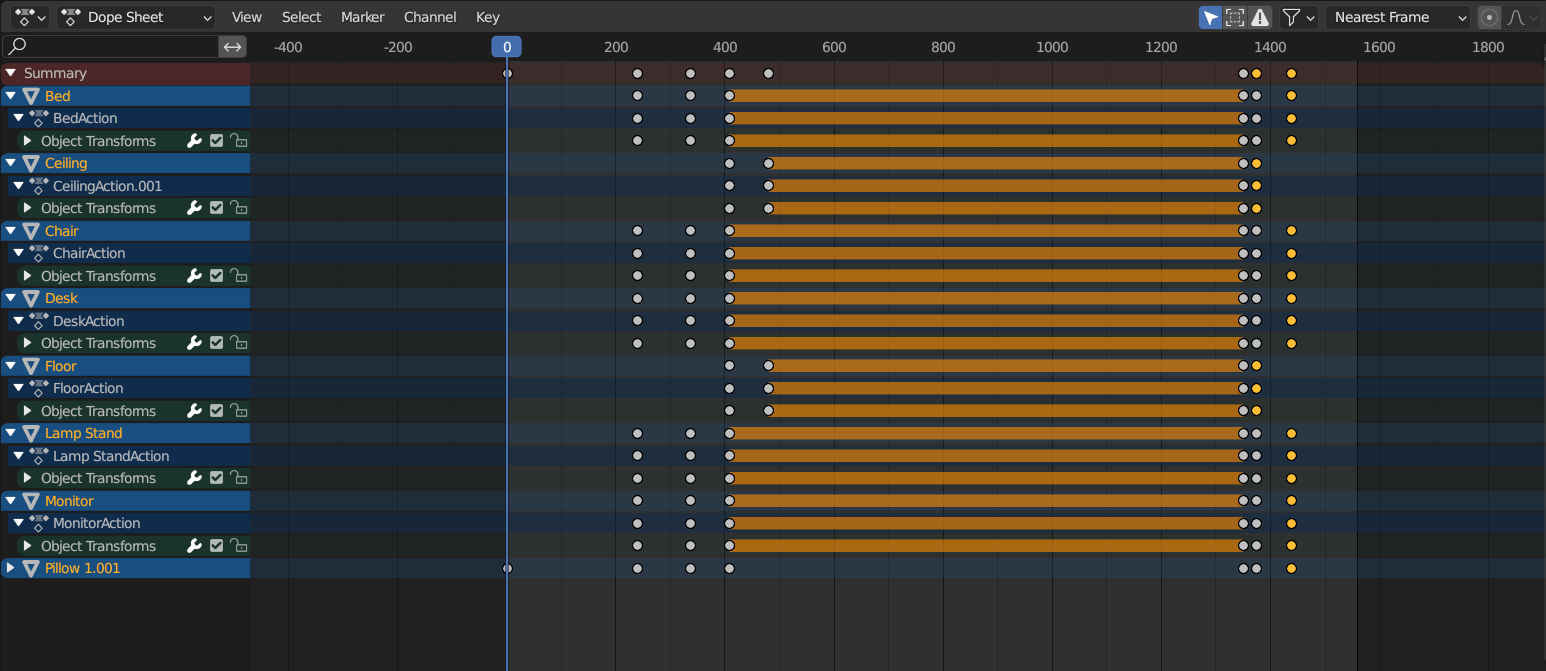The height and width of the screenshot is (671, 1546).
Task: Enable Only Show Selected arrow filter
Action: (x=1210, y=17)
